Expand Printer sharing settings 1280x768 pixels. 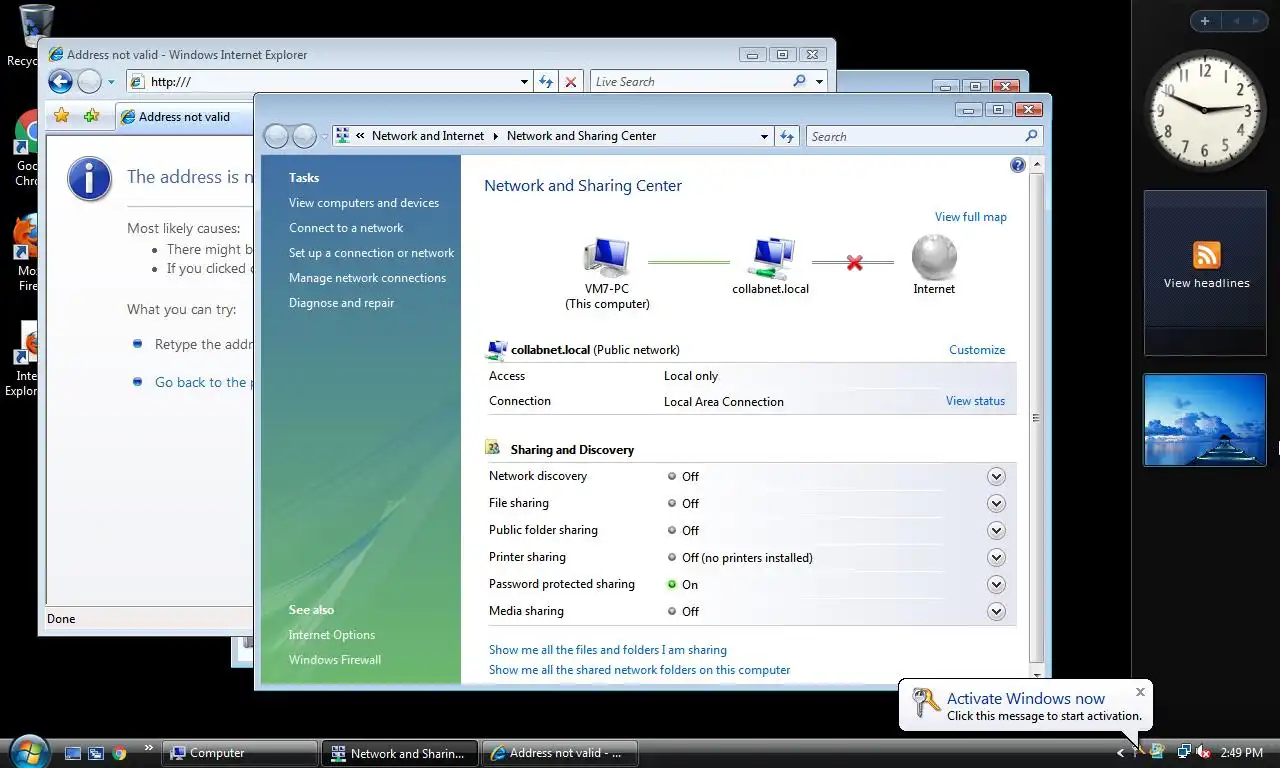(x=996, y=558)
